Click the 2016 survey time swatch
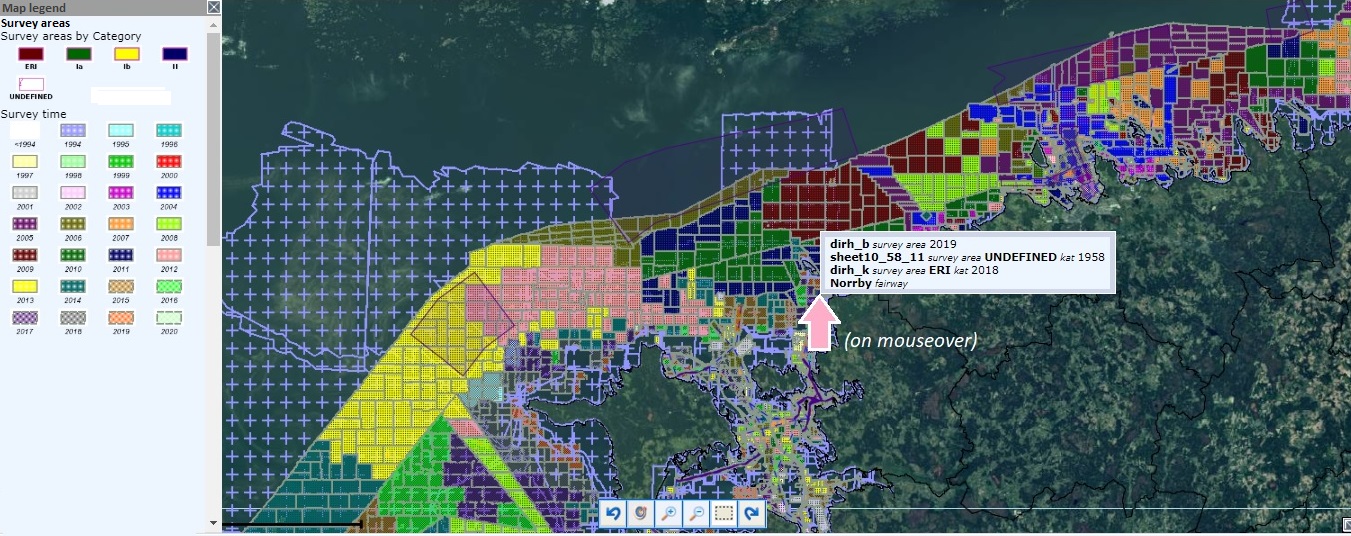 coord(169,285)
